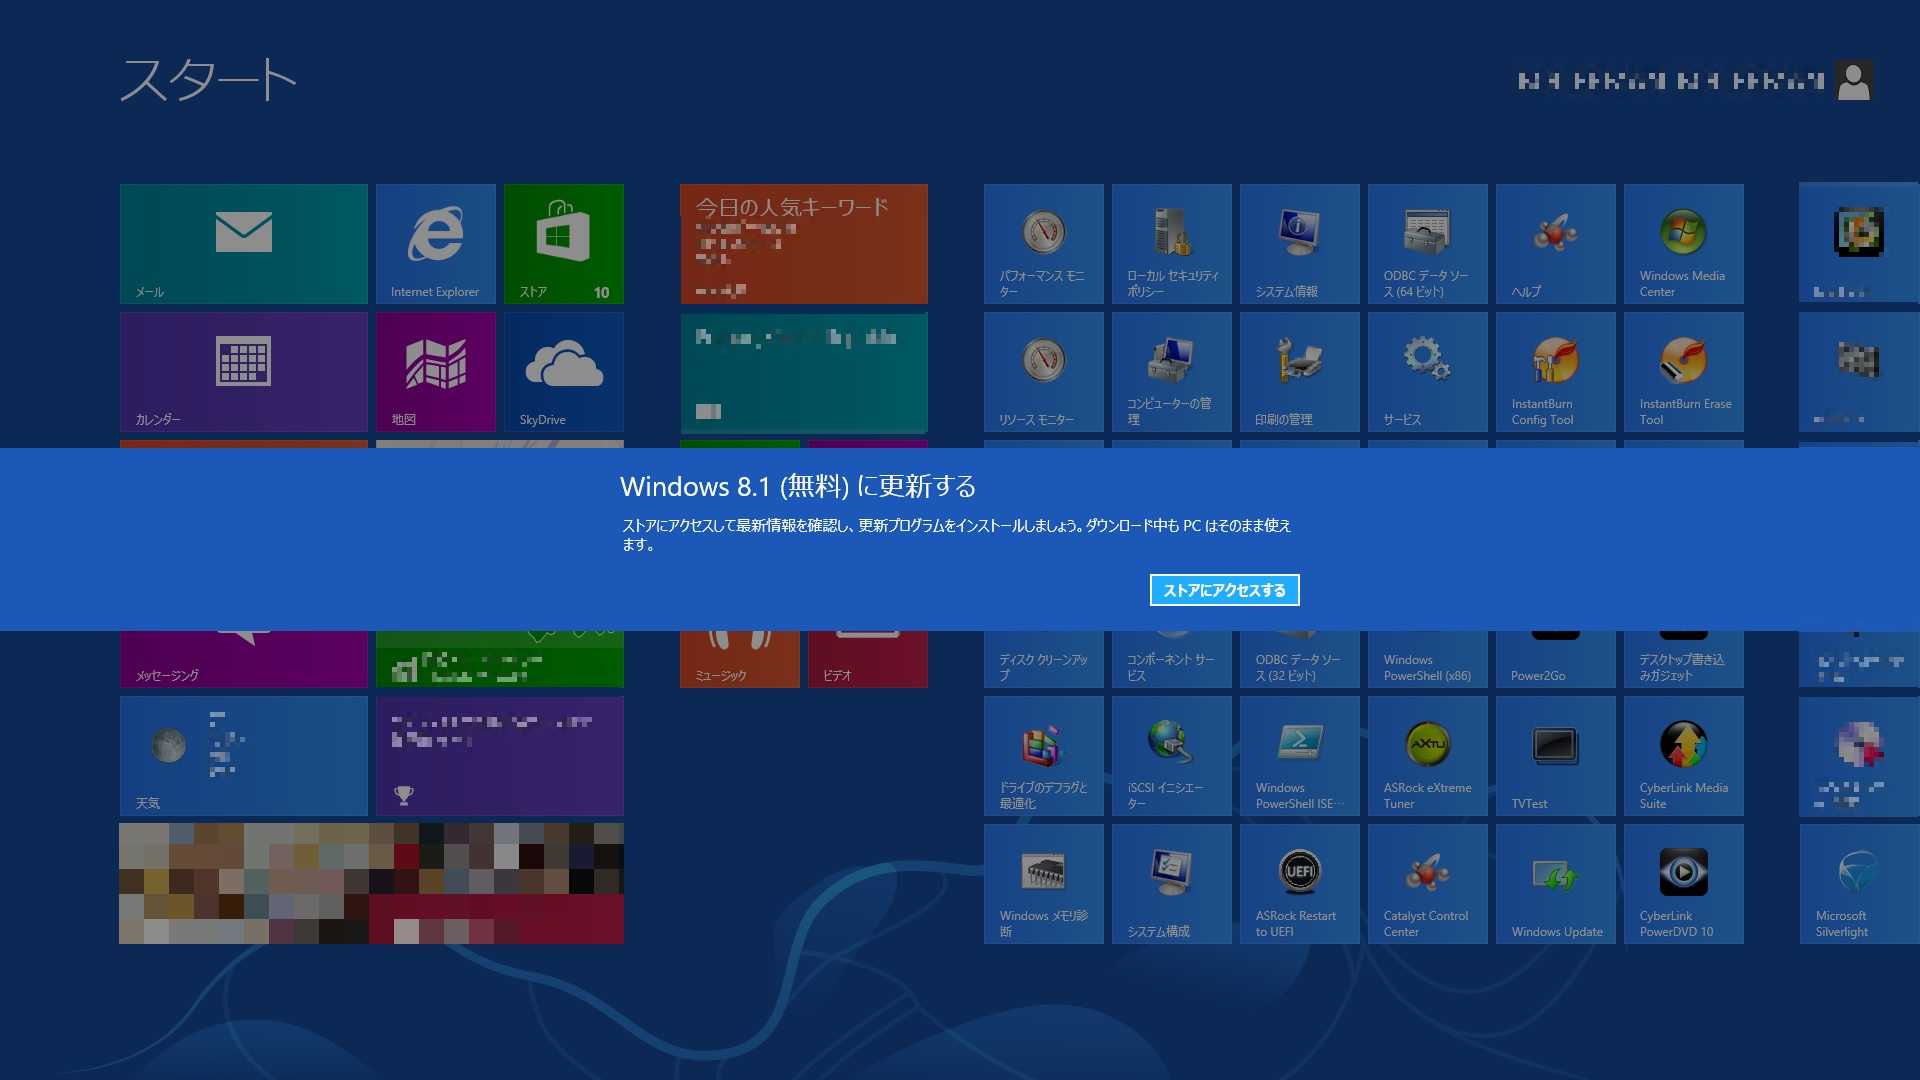Launch Windows Media Center tile
Viewport: 1920px width, 1080px height.
pyautogui.click(x=1684, y=244)
